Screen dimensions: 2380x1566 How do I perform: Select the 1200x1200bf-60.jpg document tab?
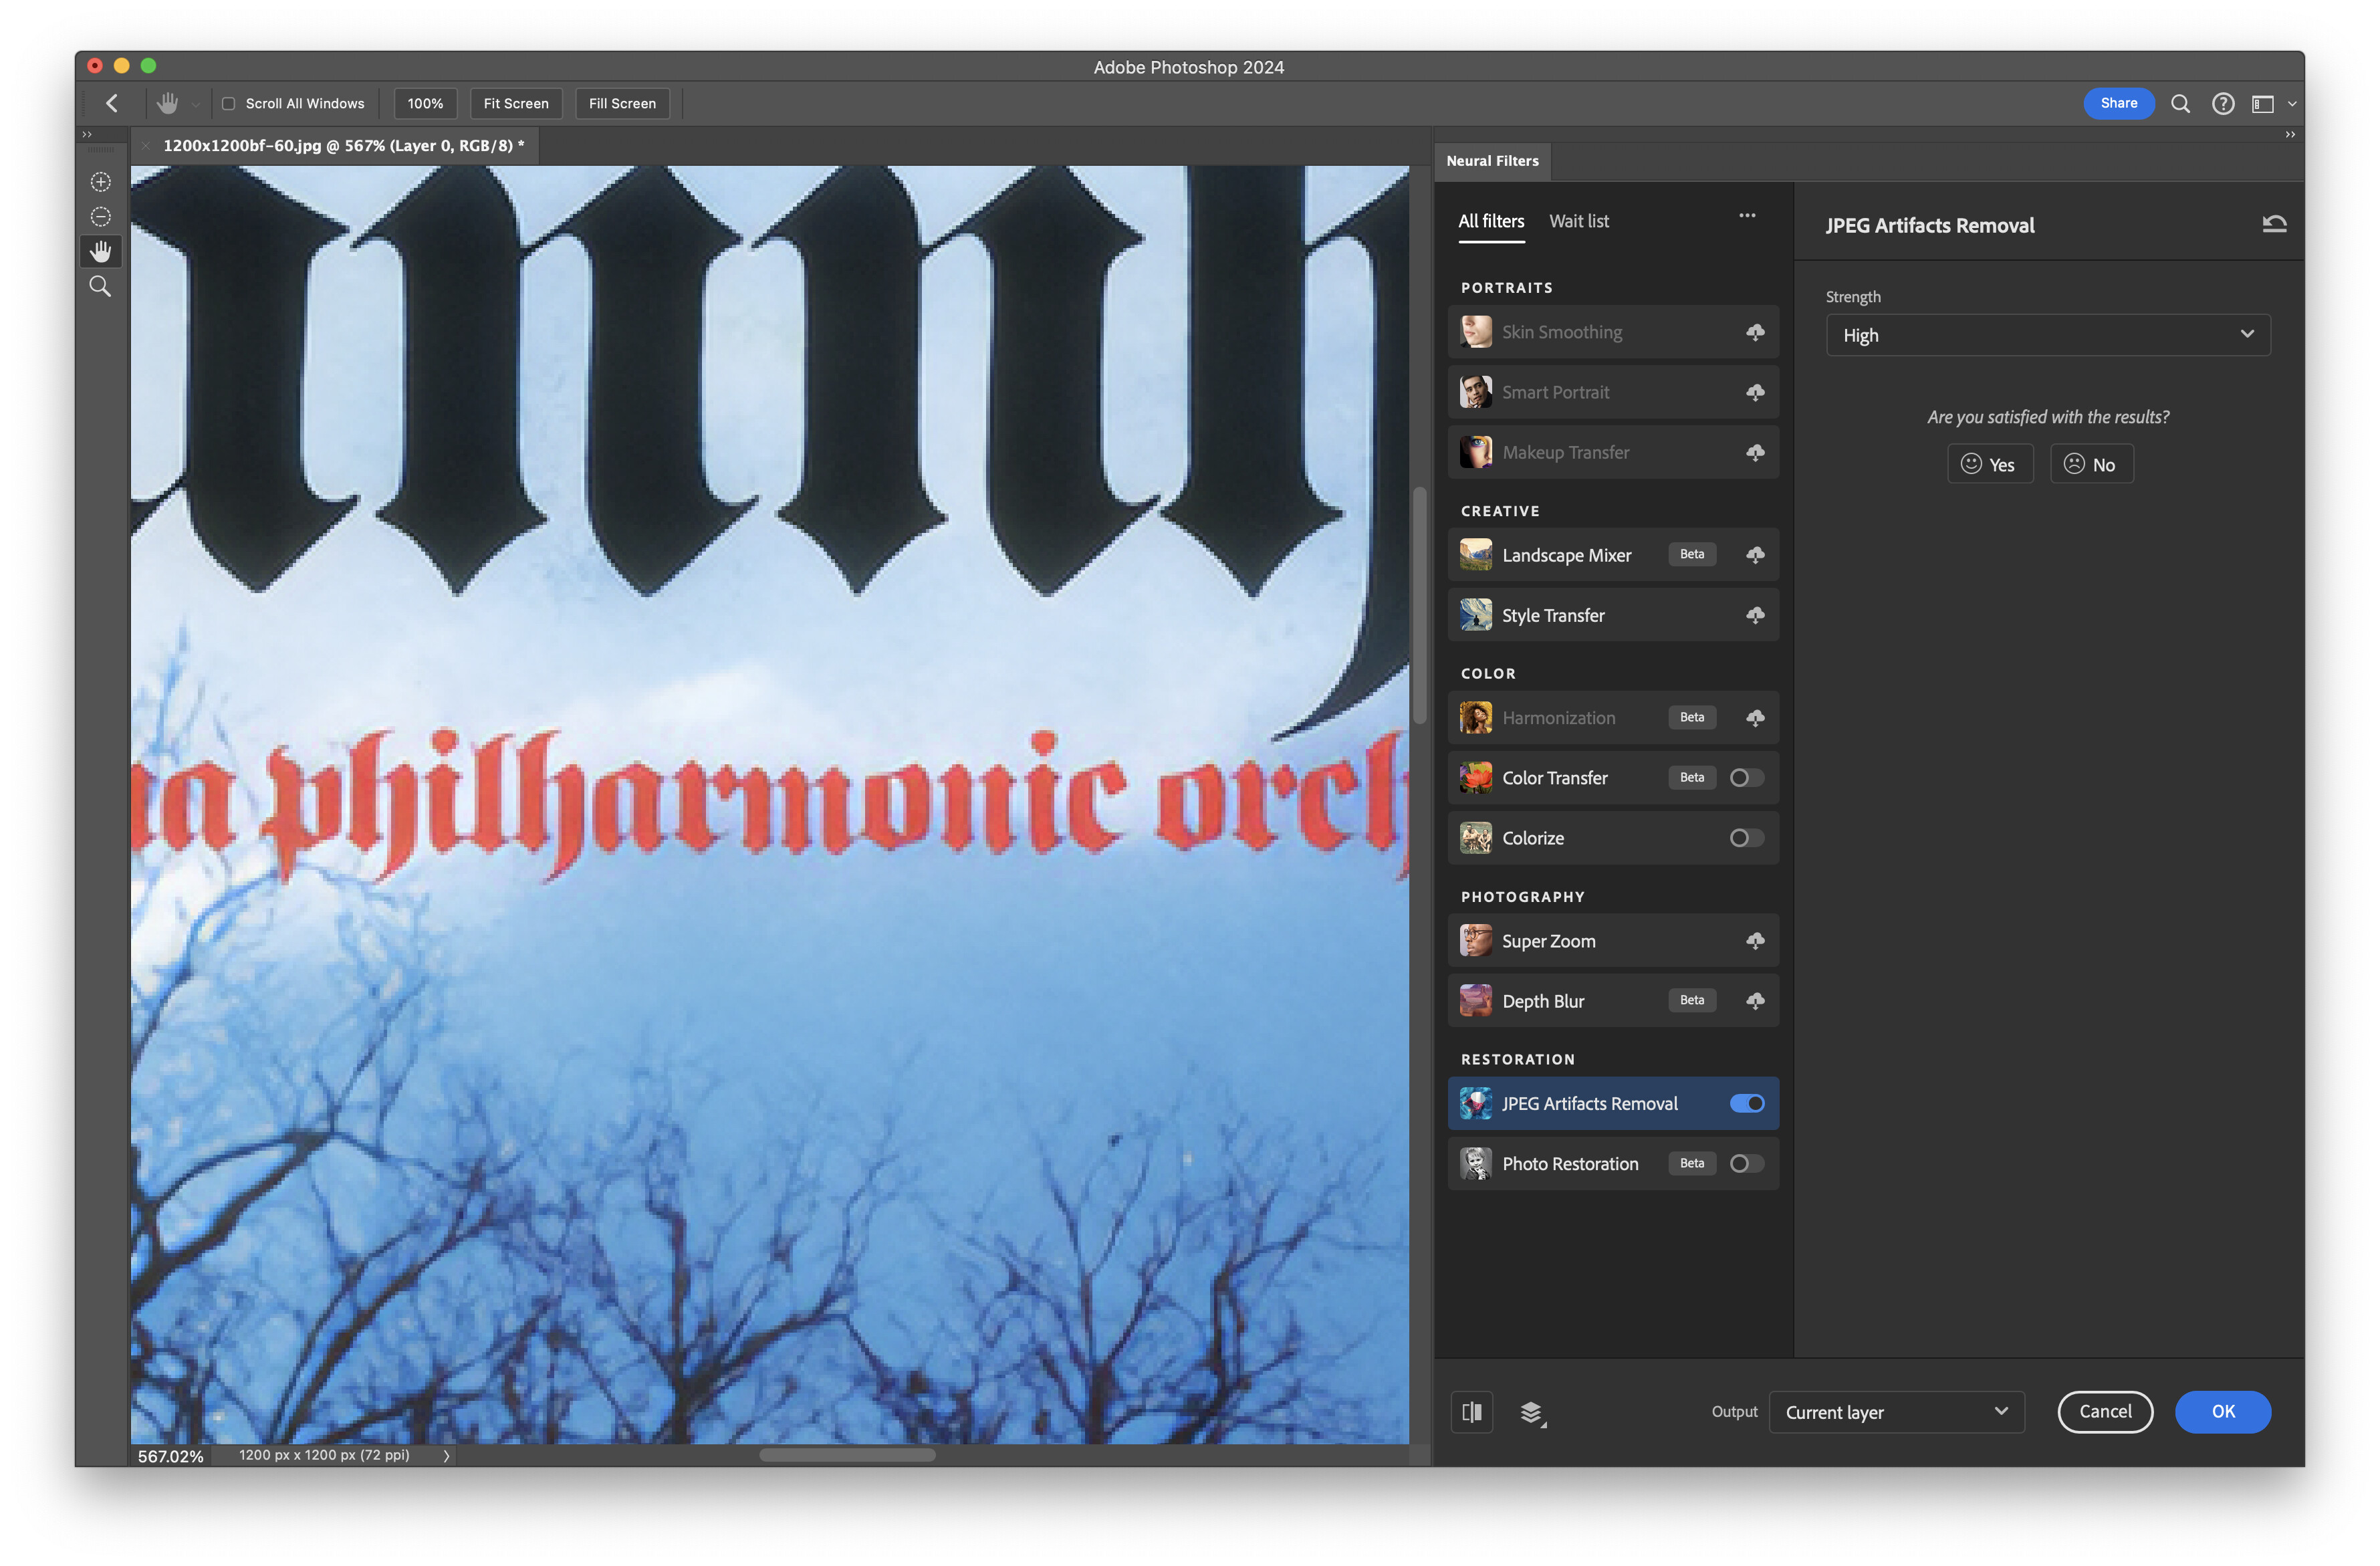click(343, 146)
